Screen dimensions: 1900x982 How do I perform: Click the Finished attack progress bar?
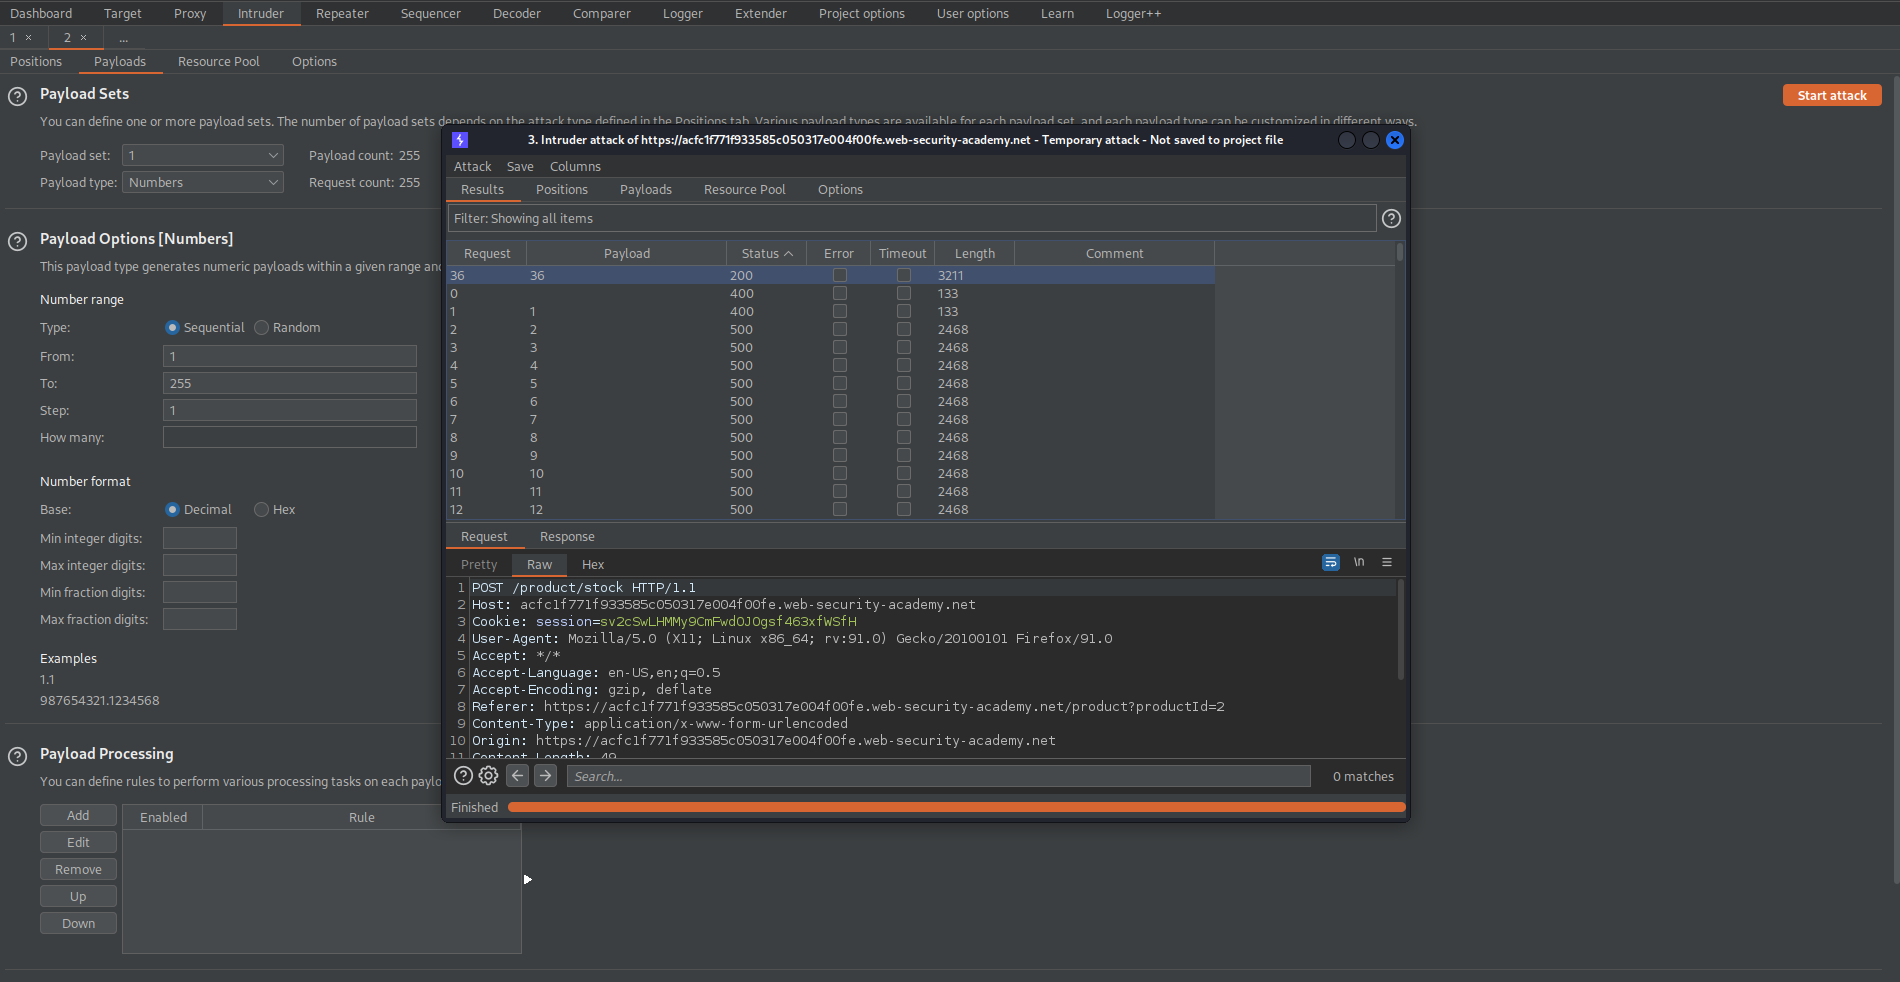coord(956,807)
